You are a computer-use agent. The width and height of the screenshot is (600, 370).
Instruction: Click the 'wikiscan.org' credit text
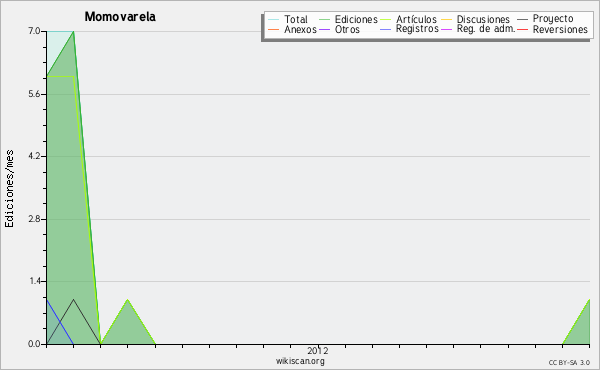(x=300, y=361)
